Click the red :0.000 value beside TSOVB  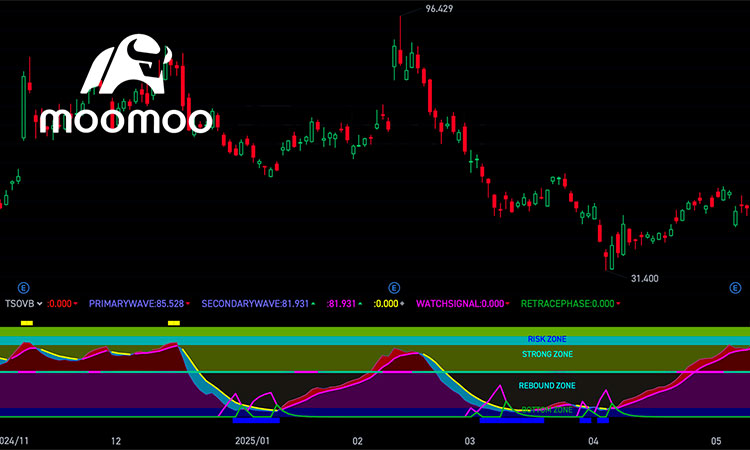(x=59, y=304)
